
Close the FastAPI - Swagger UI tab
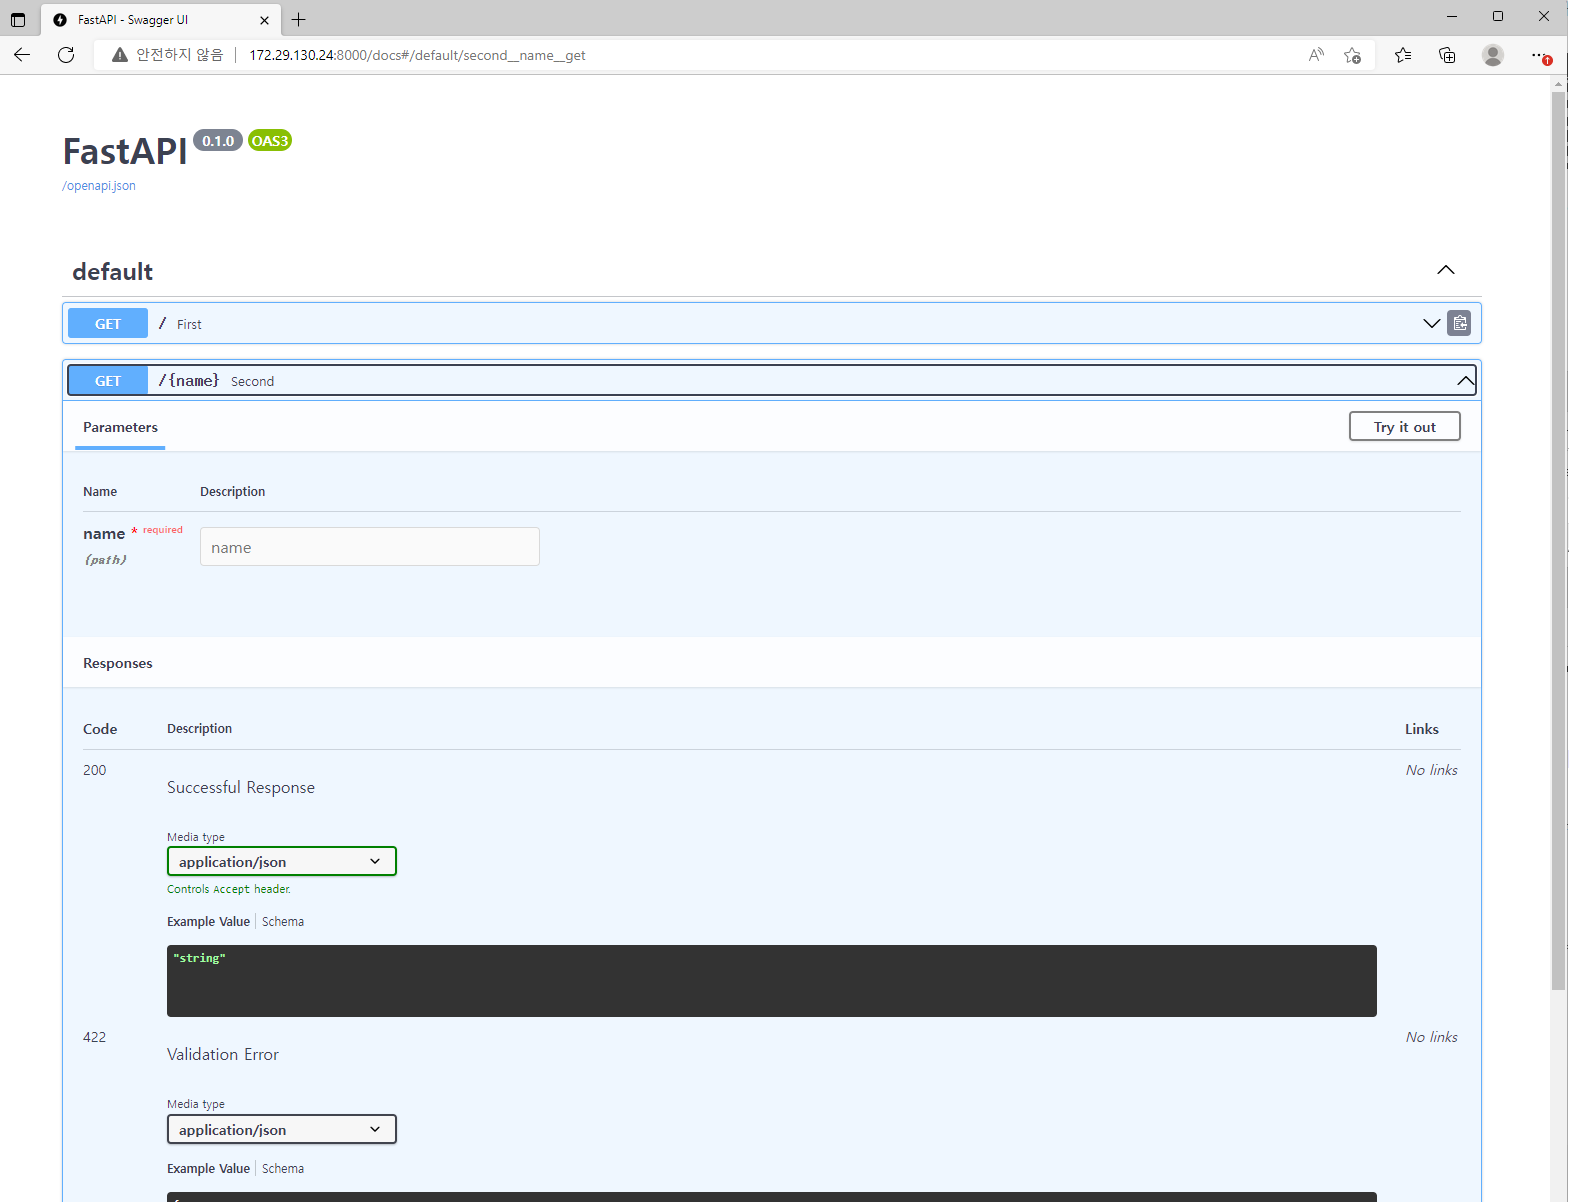pyautogui.click(x=264, y=20)
